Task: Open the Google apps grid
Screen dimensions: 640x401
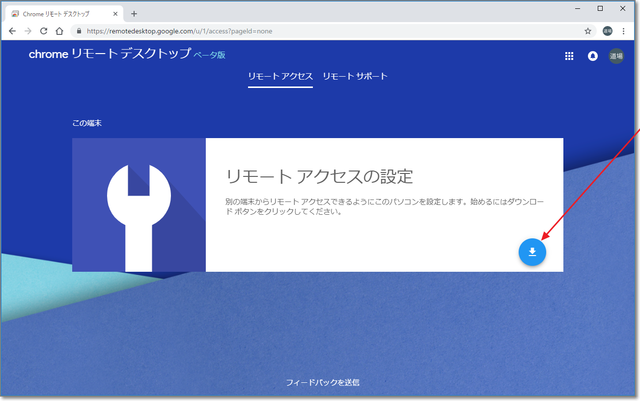Action: [x=570, y=57]
